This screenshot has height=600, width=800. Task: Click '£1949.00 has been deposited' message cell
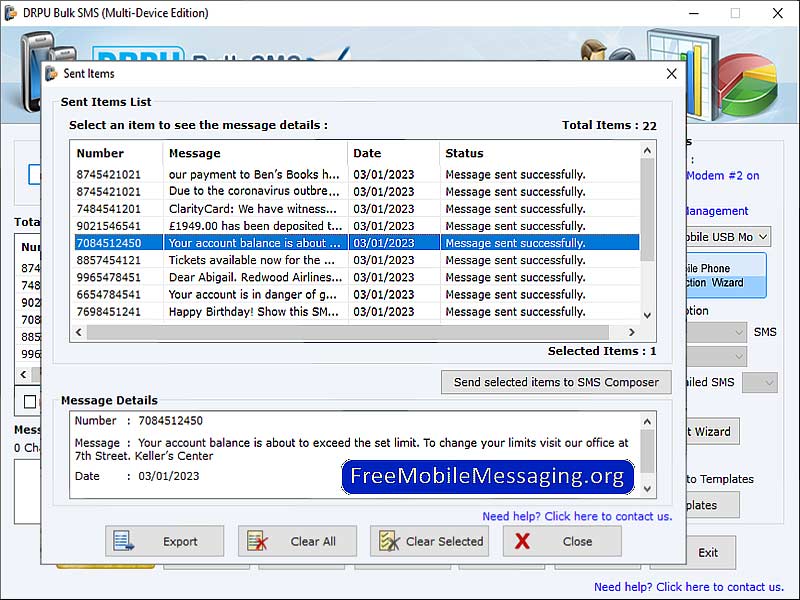tap(255, 226)
